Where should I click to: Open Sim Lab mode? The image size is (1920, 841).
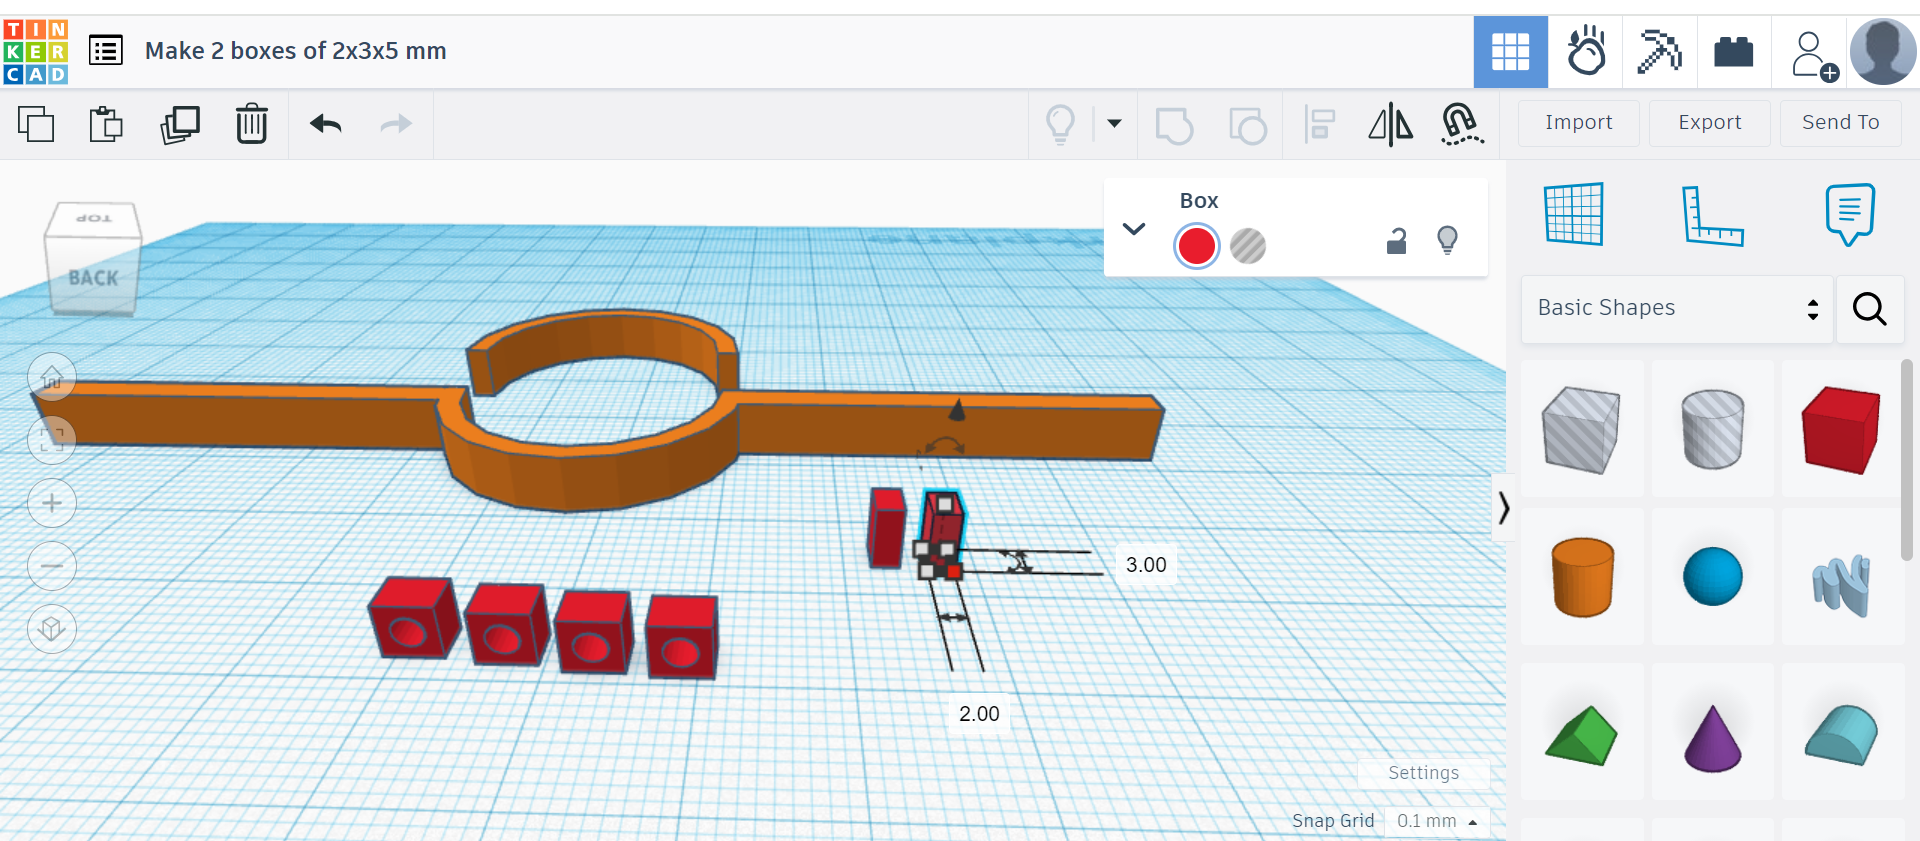click(x=1586, y=52)
